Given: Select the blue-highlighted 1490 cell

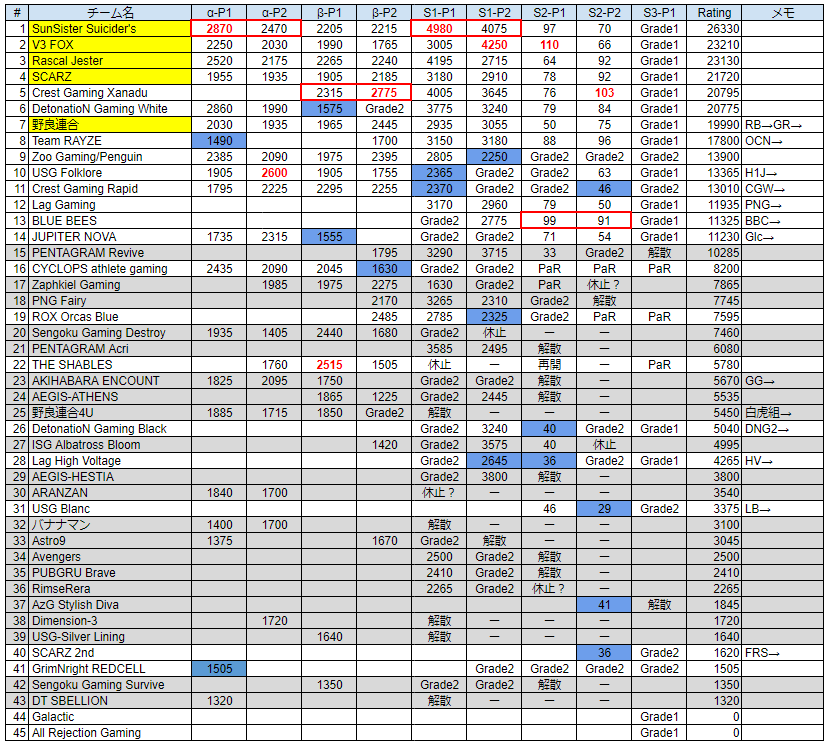Looking at the screenshot, I should point(219,140).
